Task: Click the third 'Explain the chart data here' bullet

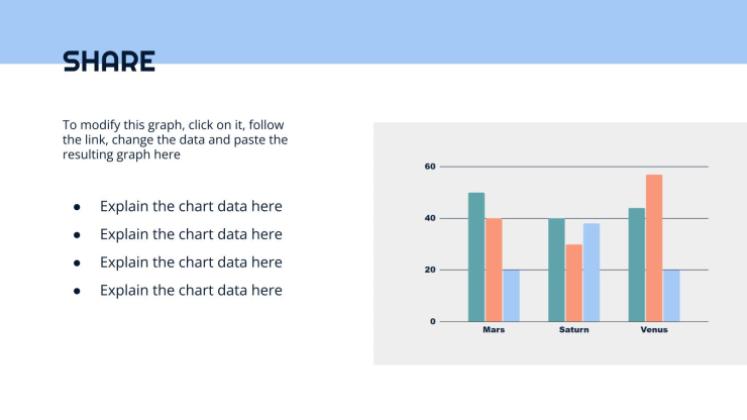Action: pyautogui.click(x=191, y=262)
